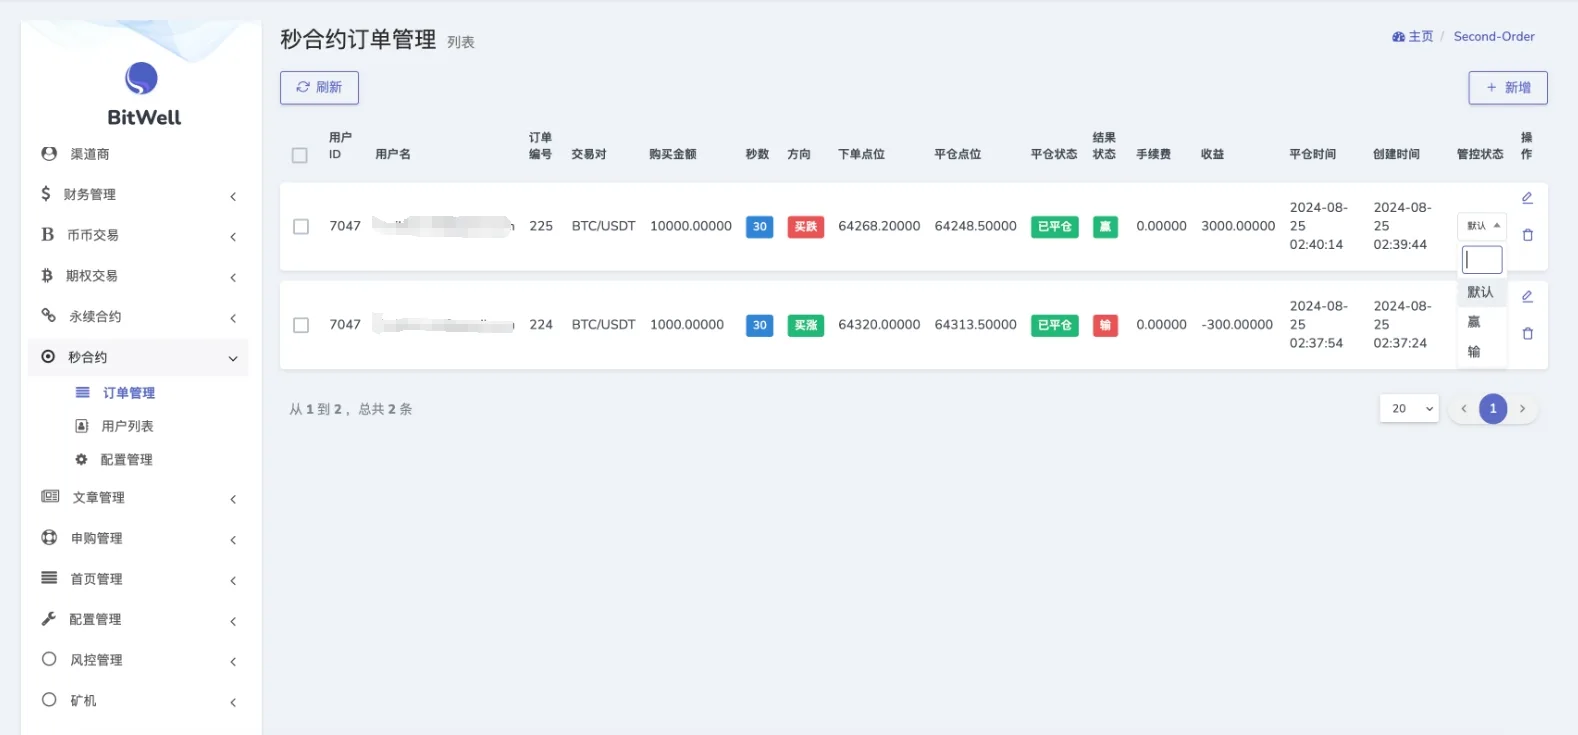Click the BitWell logo icon
The image size is (1578, 735).
click(141, 78)
